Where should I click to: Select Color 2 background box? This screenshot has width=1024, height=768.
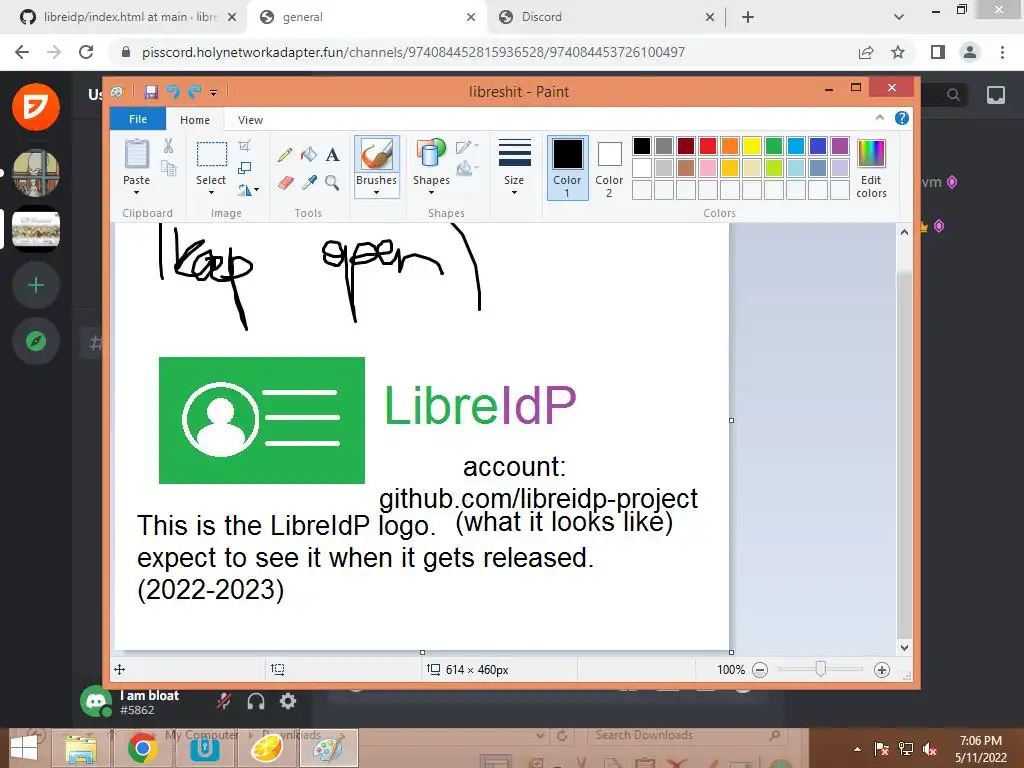[609, 168]
